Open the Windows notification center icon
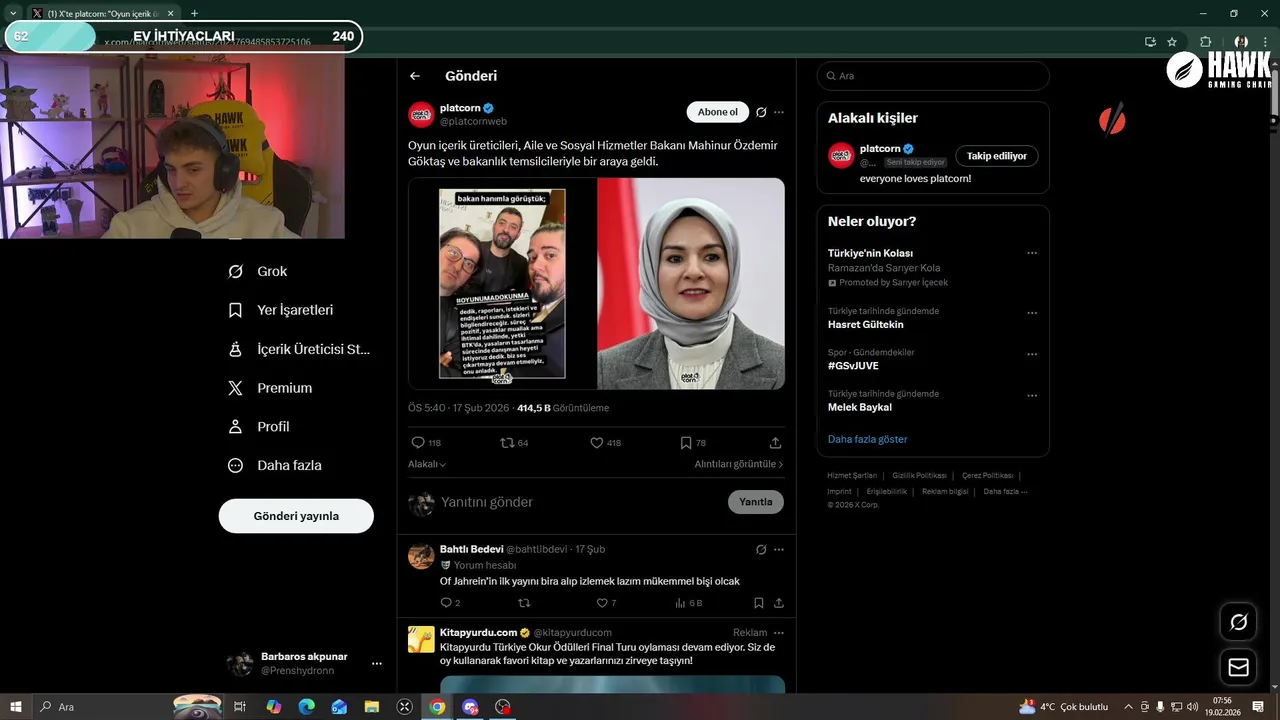The height and width of the screenshot is (720, 1280). click(1258, 707)
